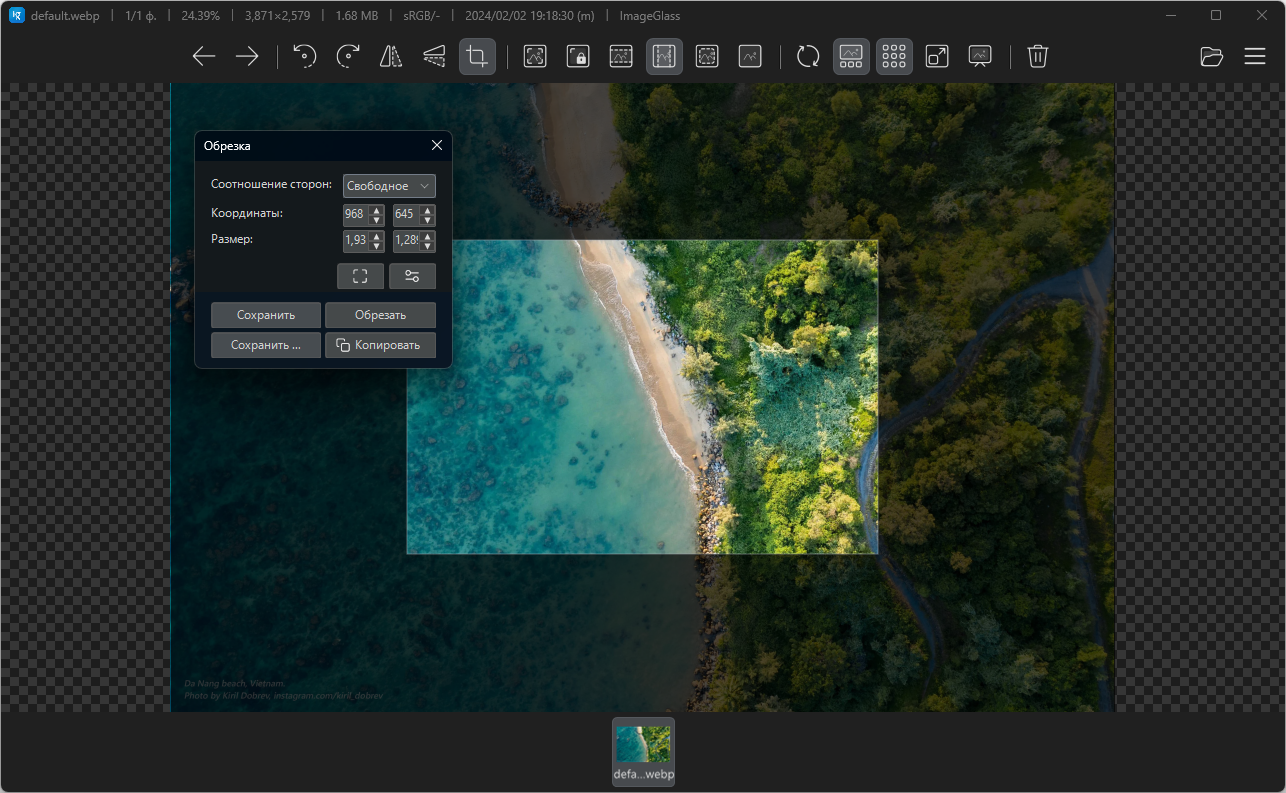Decrease the Y coordinate value 645
1286x793 pixels.
(x=428, y=220)
